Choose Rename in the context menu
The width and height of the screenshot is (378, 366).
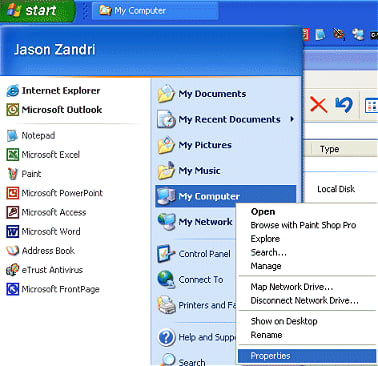click(266, 335)
